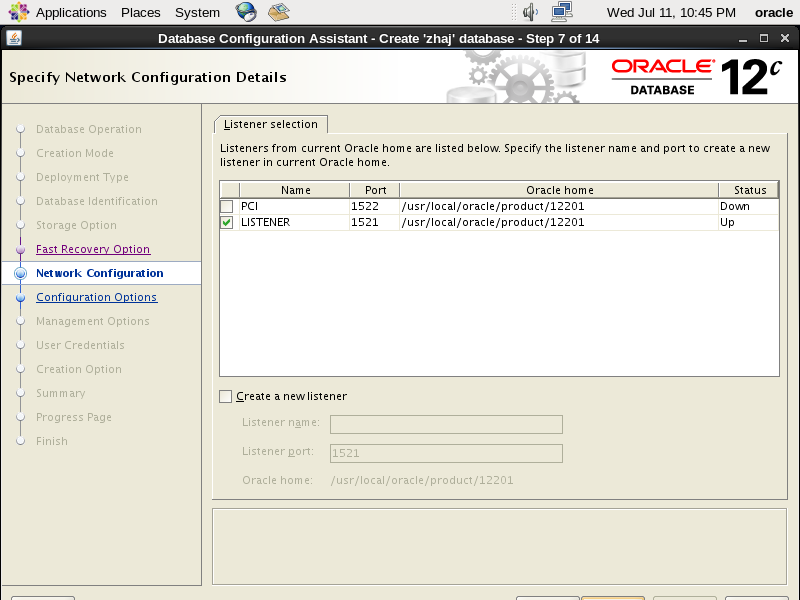Click the Oracle home column header

559,190
